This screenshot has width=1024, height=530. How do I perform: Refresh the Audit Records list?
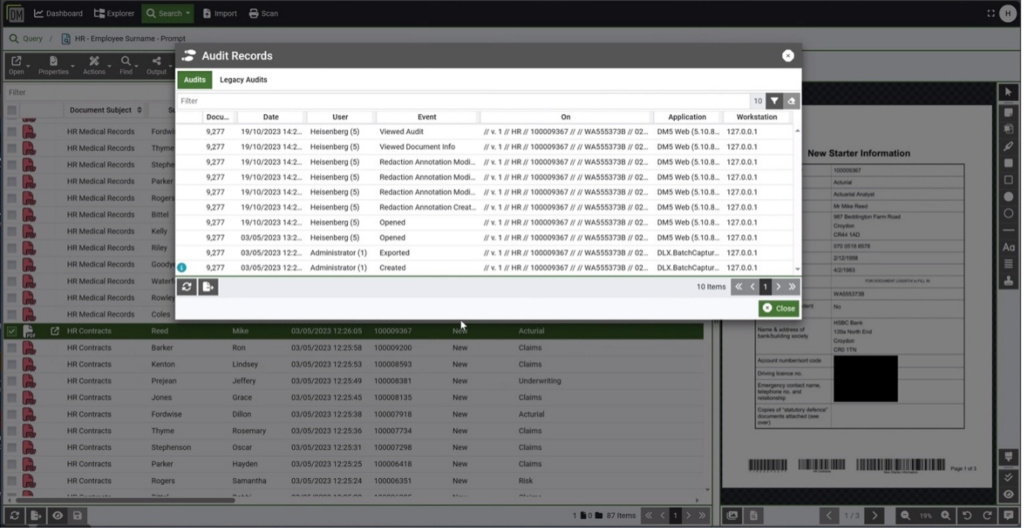pyautogui.click(x=187, y=287)
